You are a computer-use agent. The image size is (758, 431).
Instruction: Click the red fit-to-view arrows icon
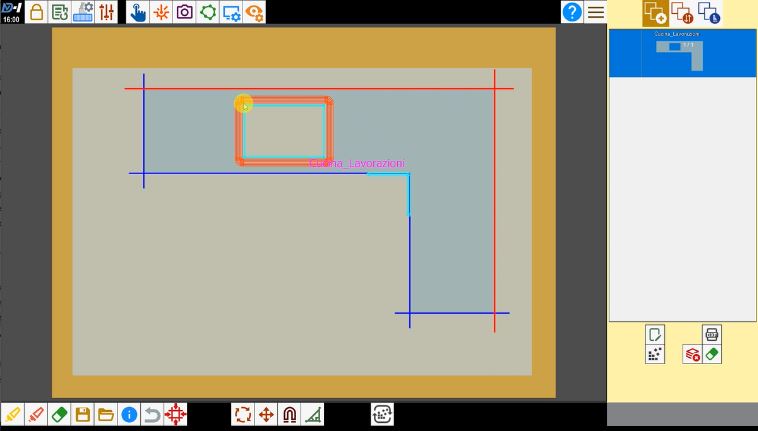tap(175, 415)
